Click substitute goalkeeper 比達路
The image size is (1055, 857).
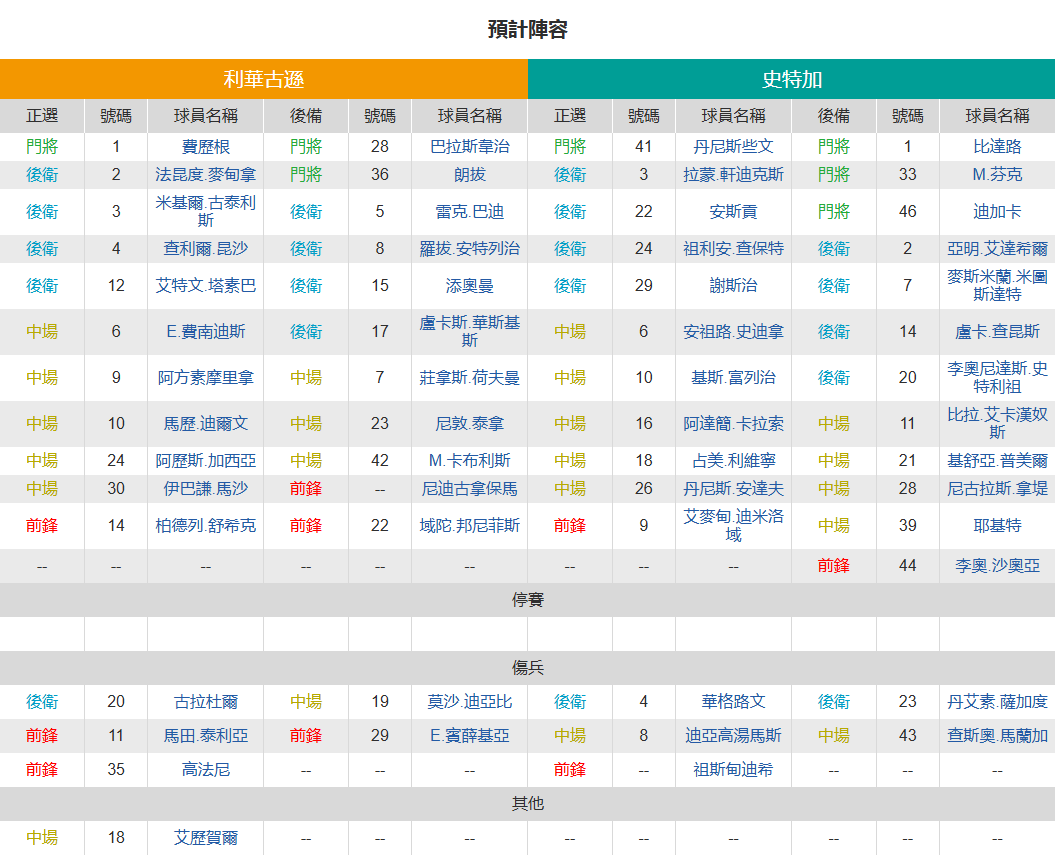click(997, 147)
